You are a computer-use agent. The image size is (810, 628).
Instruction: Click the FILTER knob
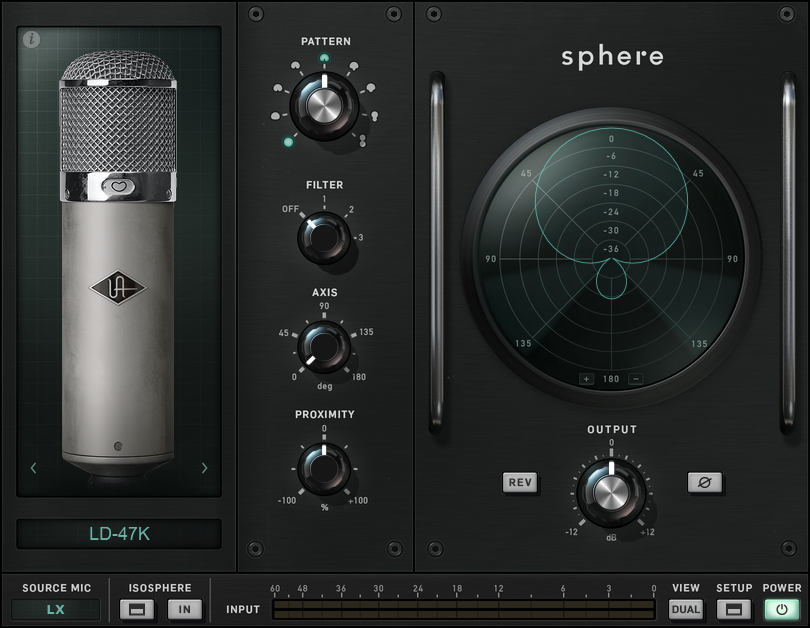(x=324, y=238)
